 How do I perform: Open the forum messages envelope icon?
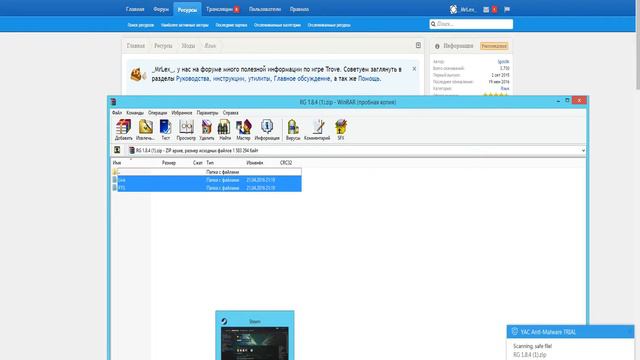click(486, 9)
